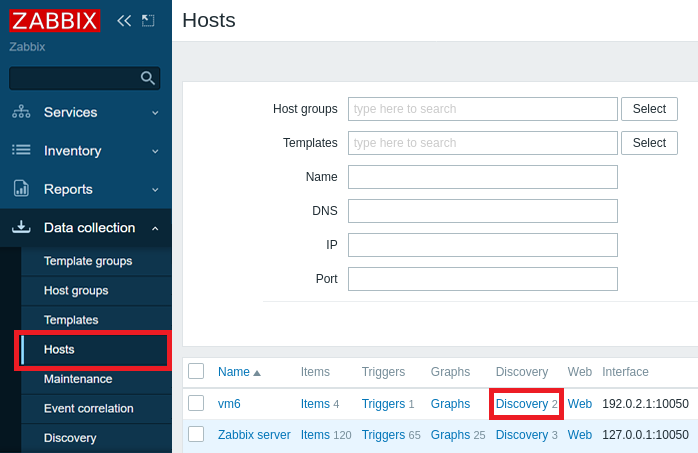The height and width of the screenshot is (453, 698).
Task: Open Template groups menu item
Action: (88, 261)
